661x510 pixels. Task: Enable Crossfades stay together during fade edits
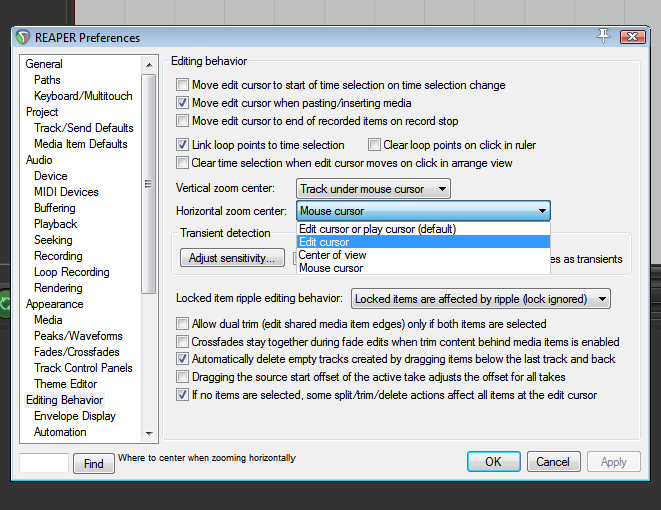click(x=182, y=341)
